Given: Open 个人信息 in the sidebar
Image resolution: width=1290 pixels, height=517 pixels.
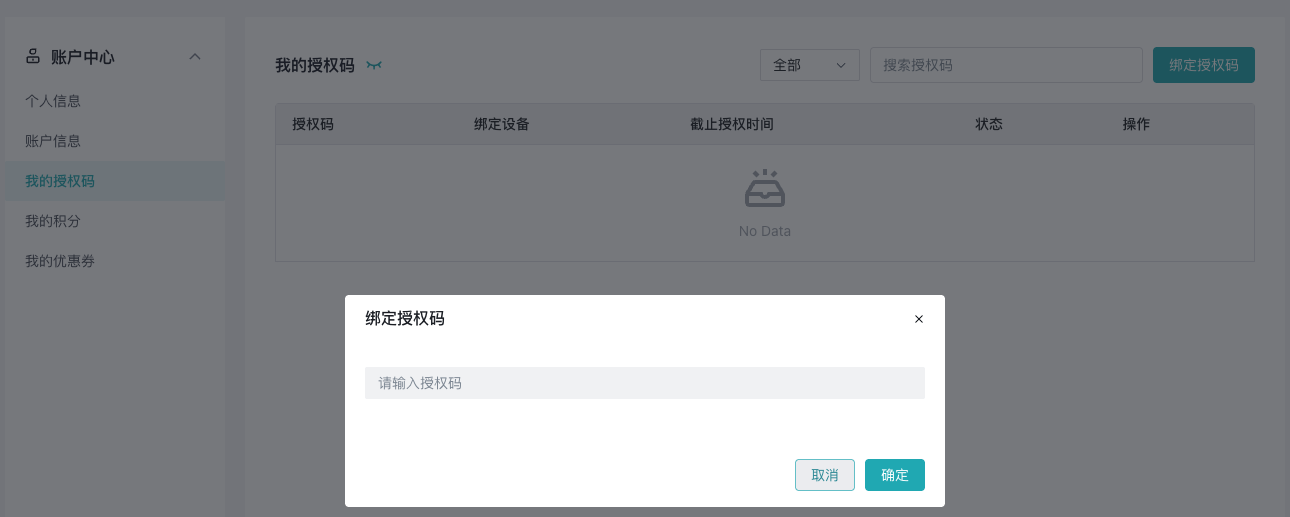Looking at the screenshot, I should (53, 101).
